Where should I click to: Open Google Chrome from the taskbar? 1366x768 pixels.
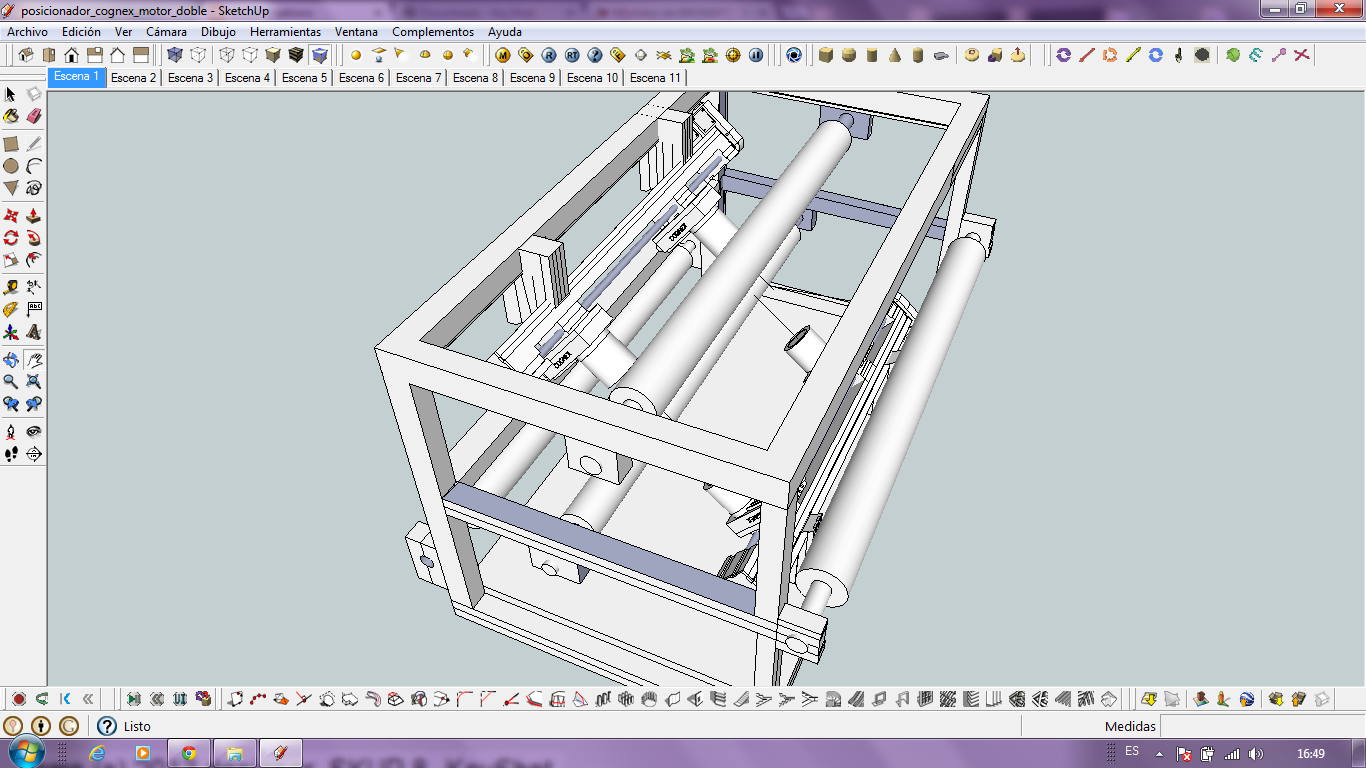(x=190, y=752)
